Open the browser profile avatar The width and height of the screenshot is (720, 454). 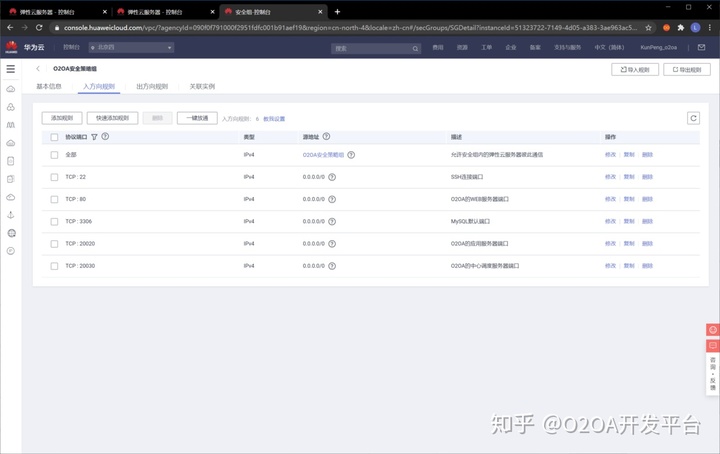pyautogui.click(x=695, y=28)
